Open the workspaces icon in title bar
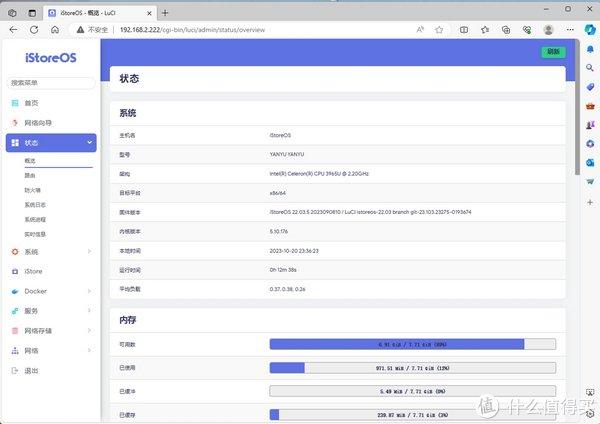The width and height of the screenshot is (600, 424). pos(12,13)
